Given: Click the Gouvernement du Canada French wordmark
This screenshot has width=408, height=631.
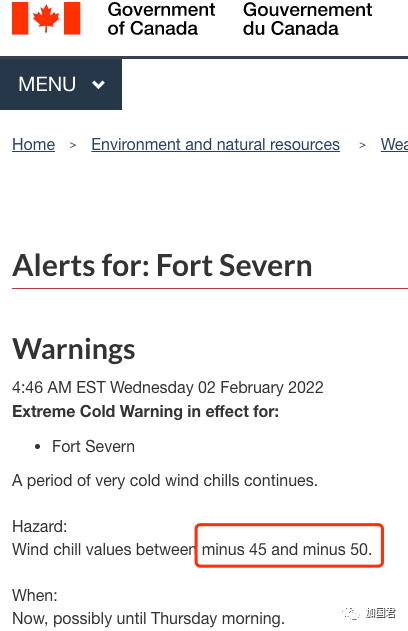Looking at the screenshot, I should pyautogui.click(x=307, y=19).
